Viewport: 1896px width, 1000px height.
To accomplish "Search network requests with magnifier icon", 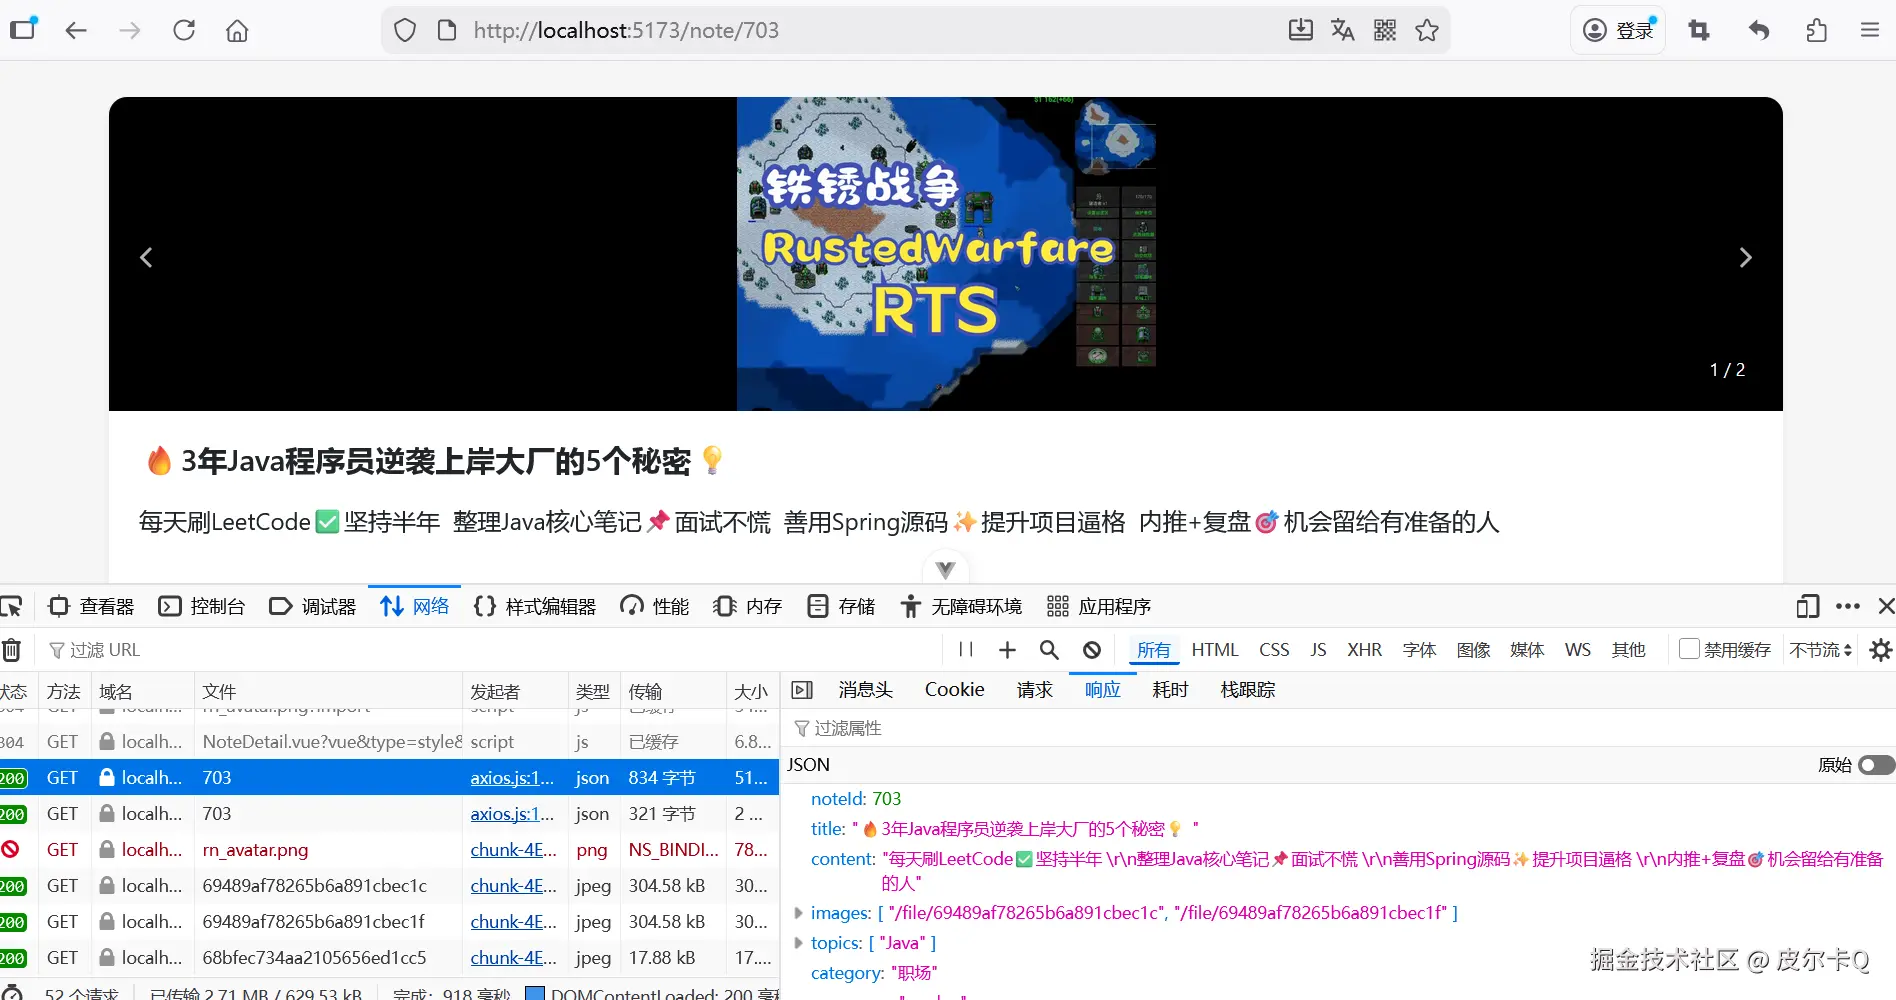I will [1048, 650].
